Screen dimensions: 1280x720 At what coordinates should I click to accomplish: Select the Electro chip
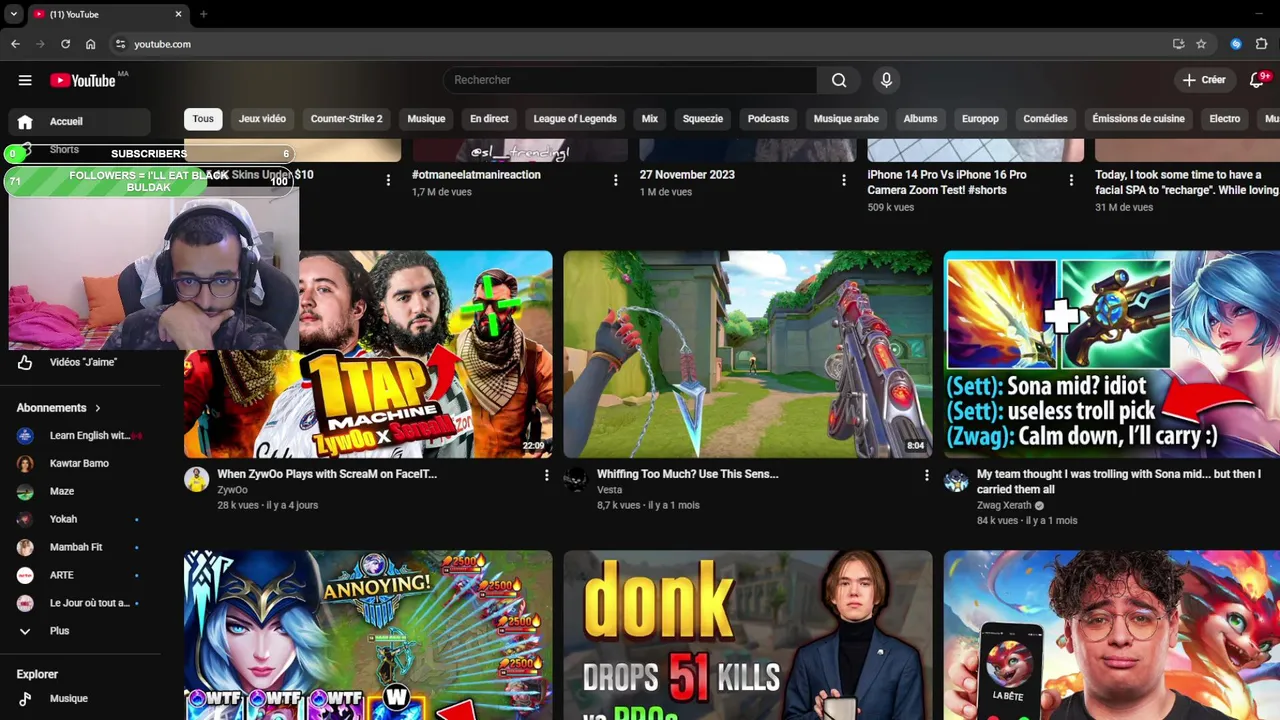tap(1224, 119)
